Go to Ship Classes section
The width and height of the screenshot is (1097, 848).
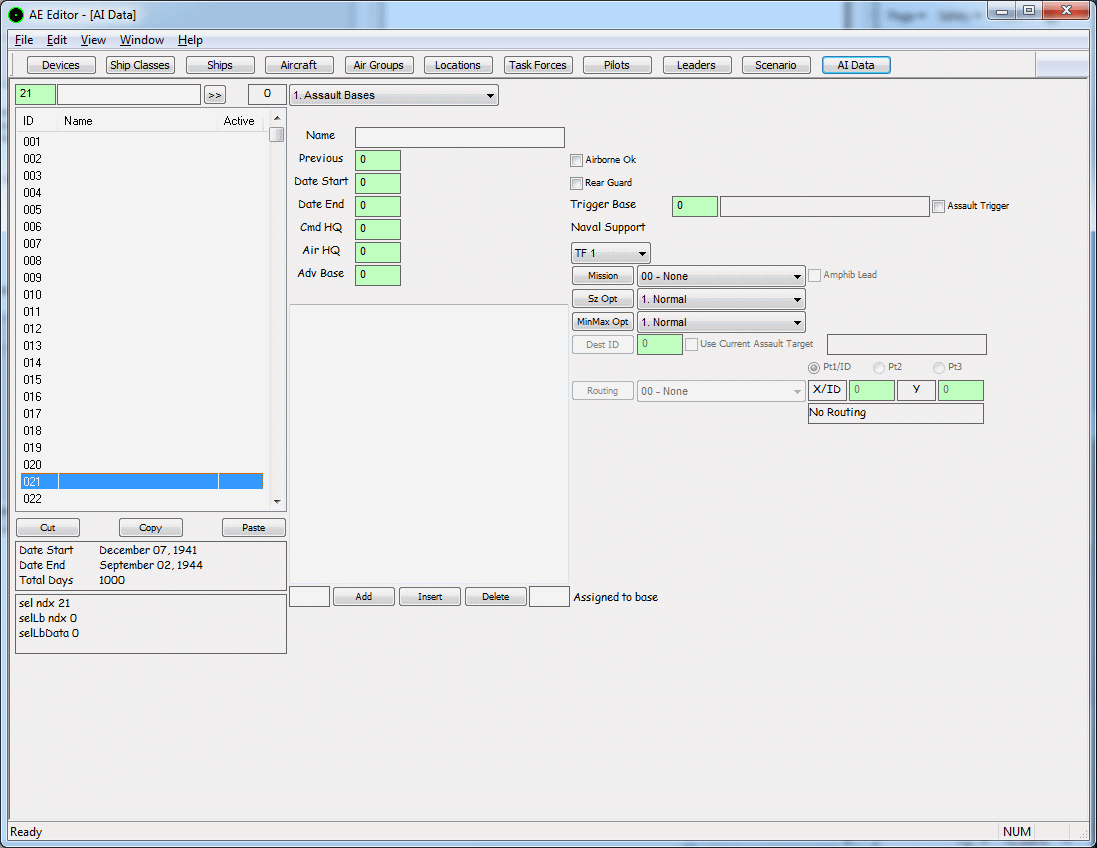point(140,65)
